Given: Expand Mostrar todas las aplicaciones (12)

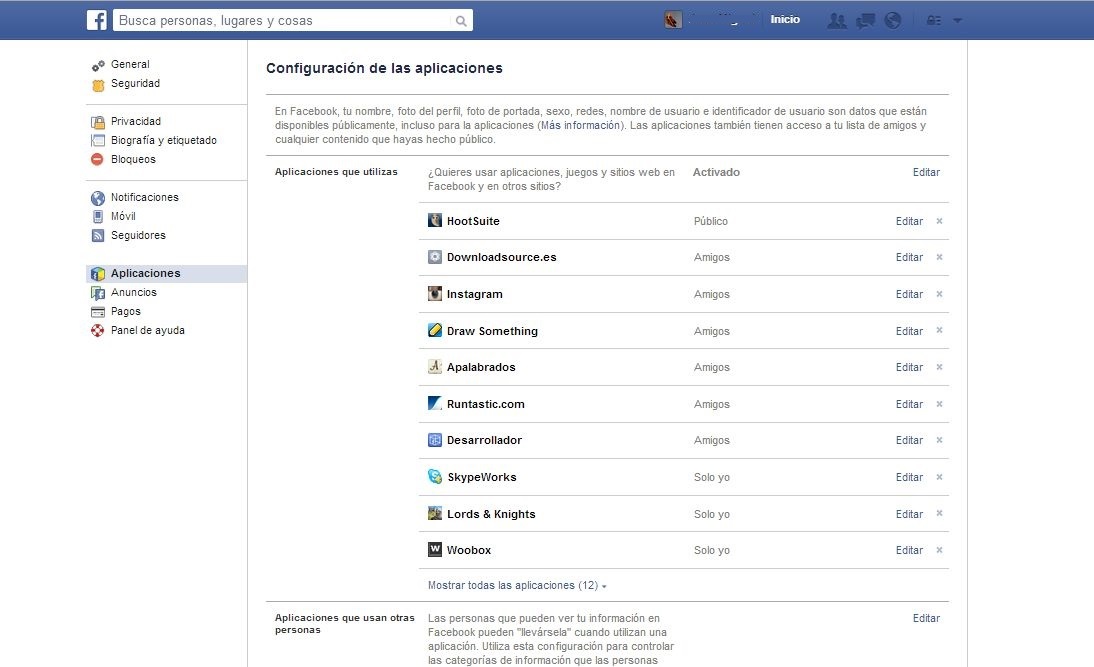Looking at the screenshot, I should coord(517,585).
